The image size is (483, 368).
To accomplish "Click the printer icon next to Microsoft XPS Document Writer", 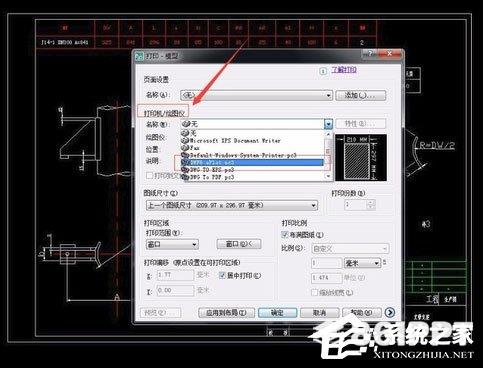I will tap(185, 140).
